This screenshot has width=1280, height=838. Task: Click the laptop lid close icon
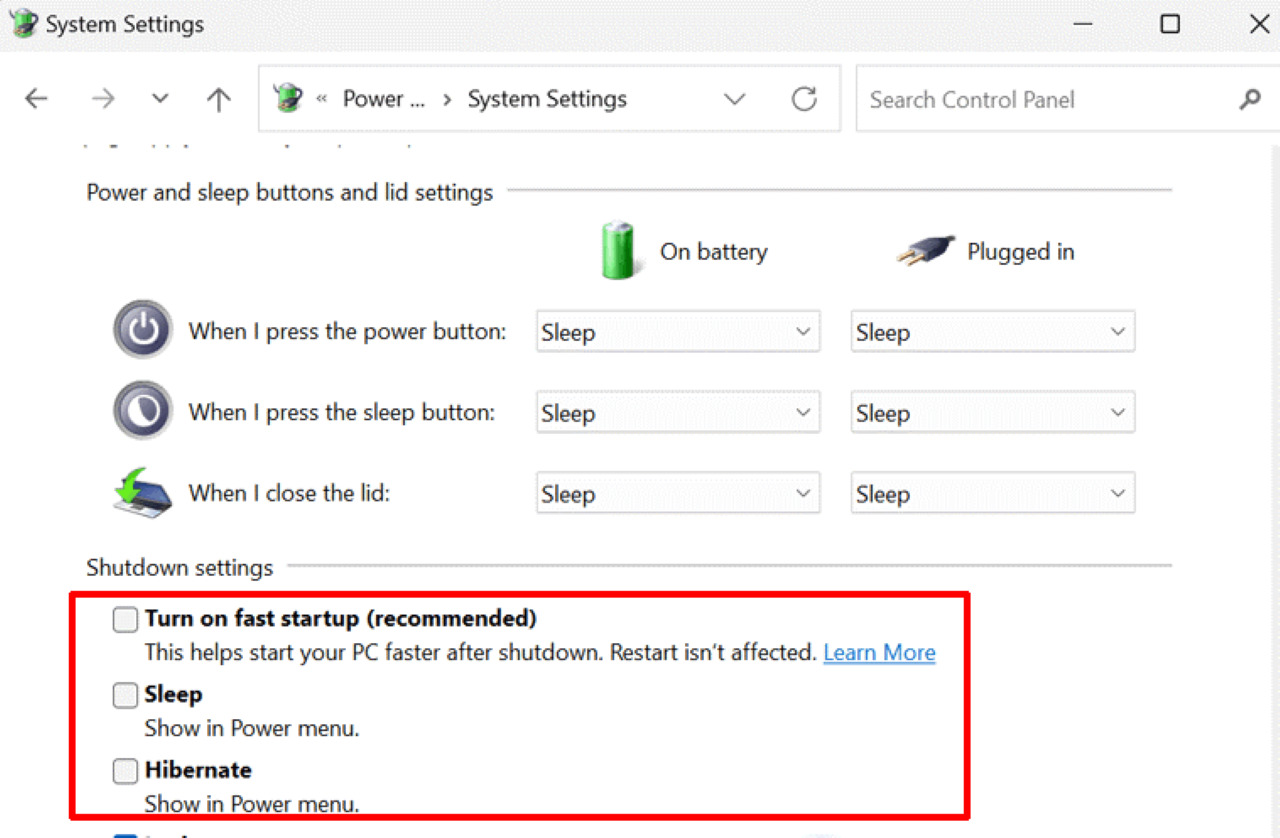[x=142, y=492]
